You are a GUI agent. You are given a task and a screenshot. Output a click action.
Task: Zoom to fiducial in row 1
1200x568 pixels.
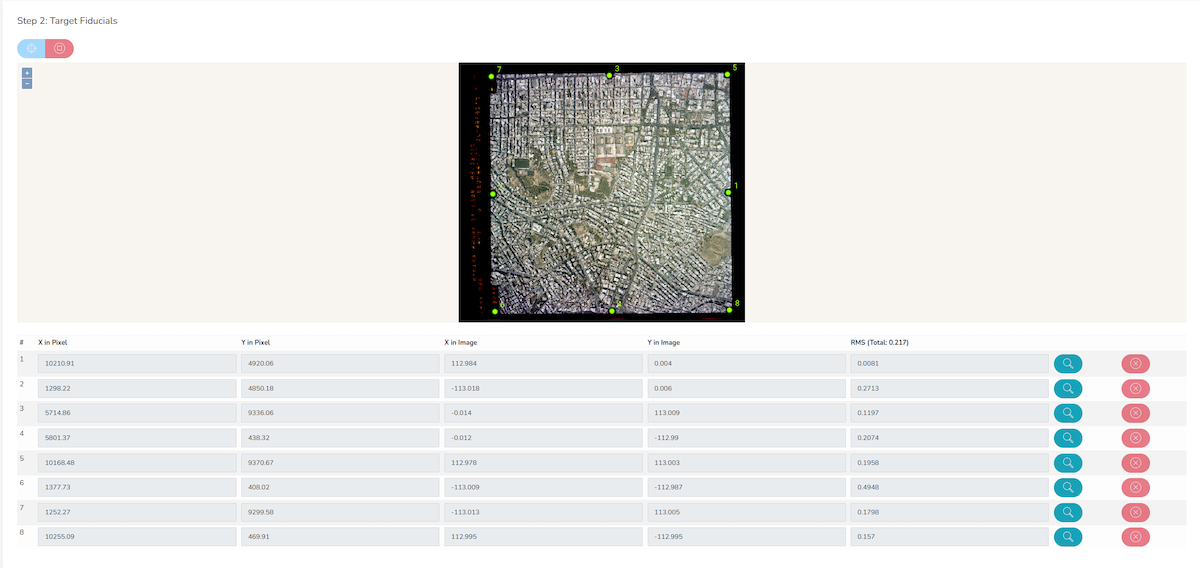click(x=1067, y=363)
